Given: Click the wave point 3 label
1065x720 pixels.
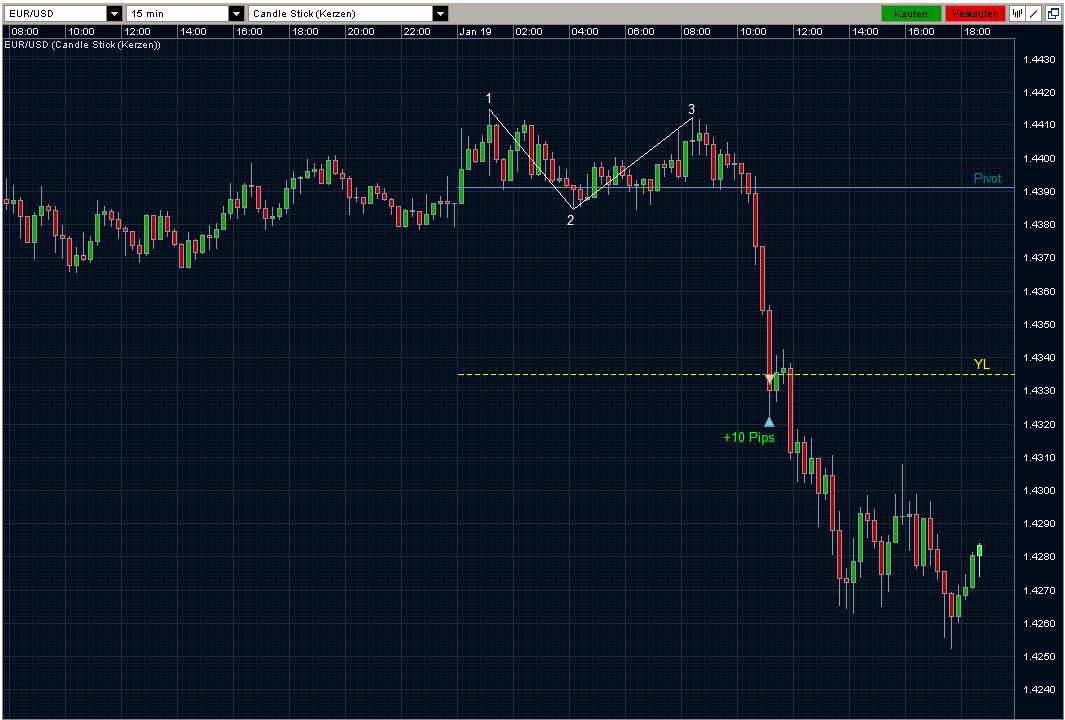Looking at the screenshot, I should coord(691,109).
